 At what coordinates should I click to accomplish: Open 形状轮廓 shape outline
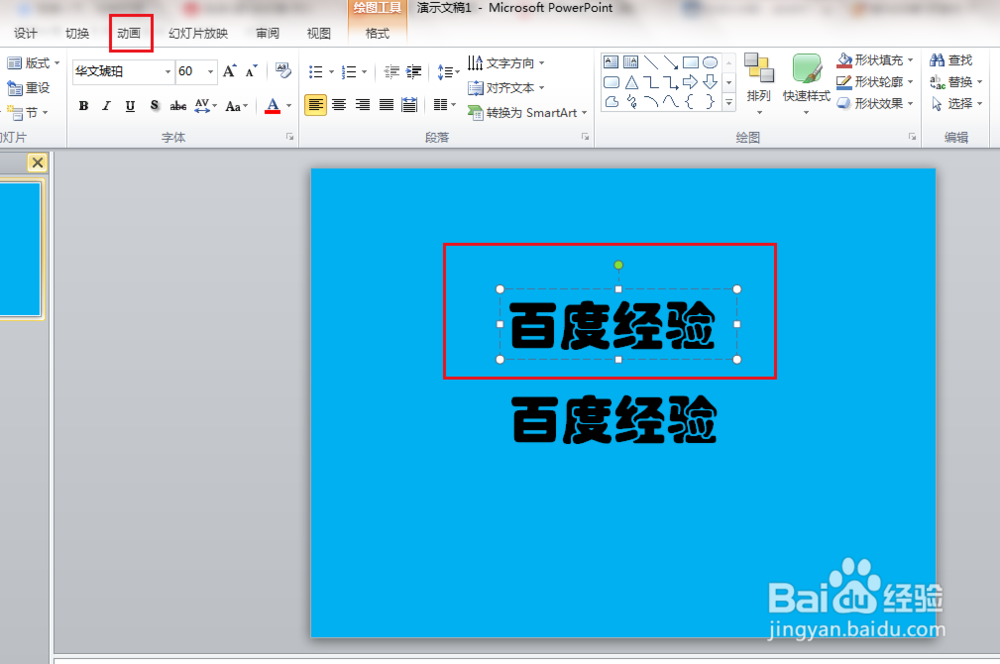[x=875, y=82]
